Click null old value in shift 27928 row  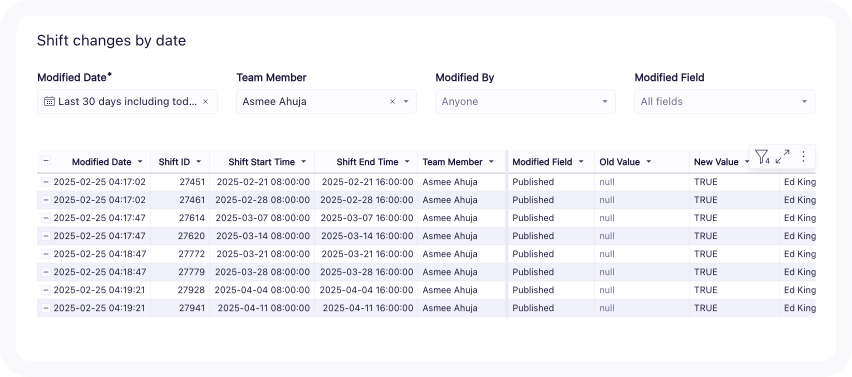click(642, 290)
